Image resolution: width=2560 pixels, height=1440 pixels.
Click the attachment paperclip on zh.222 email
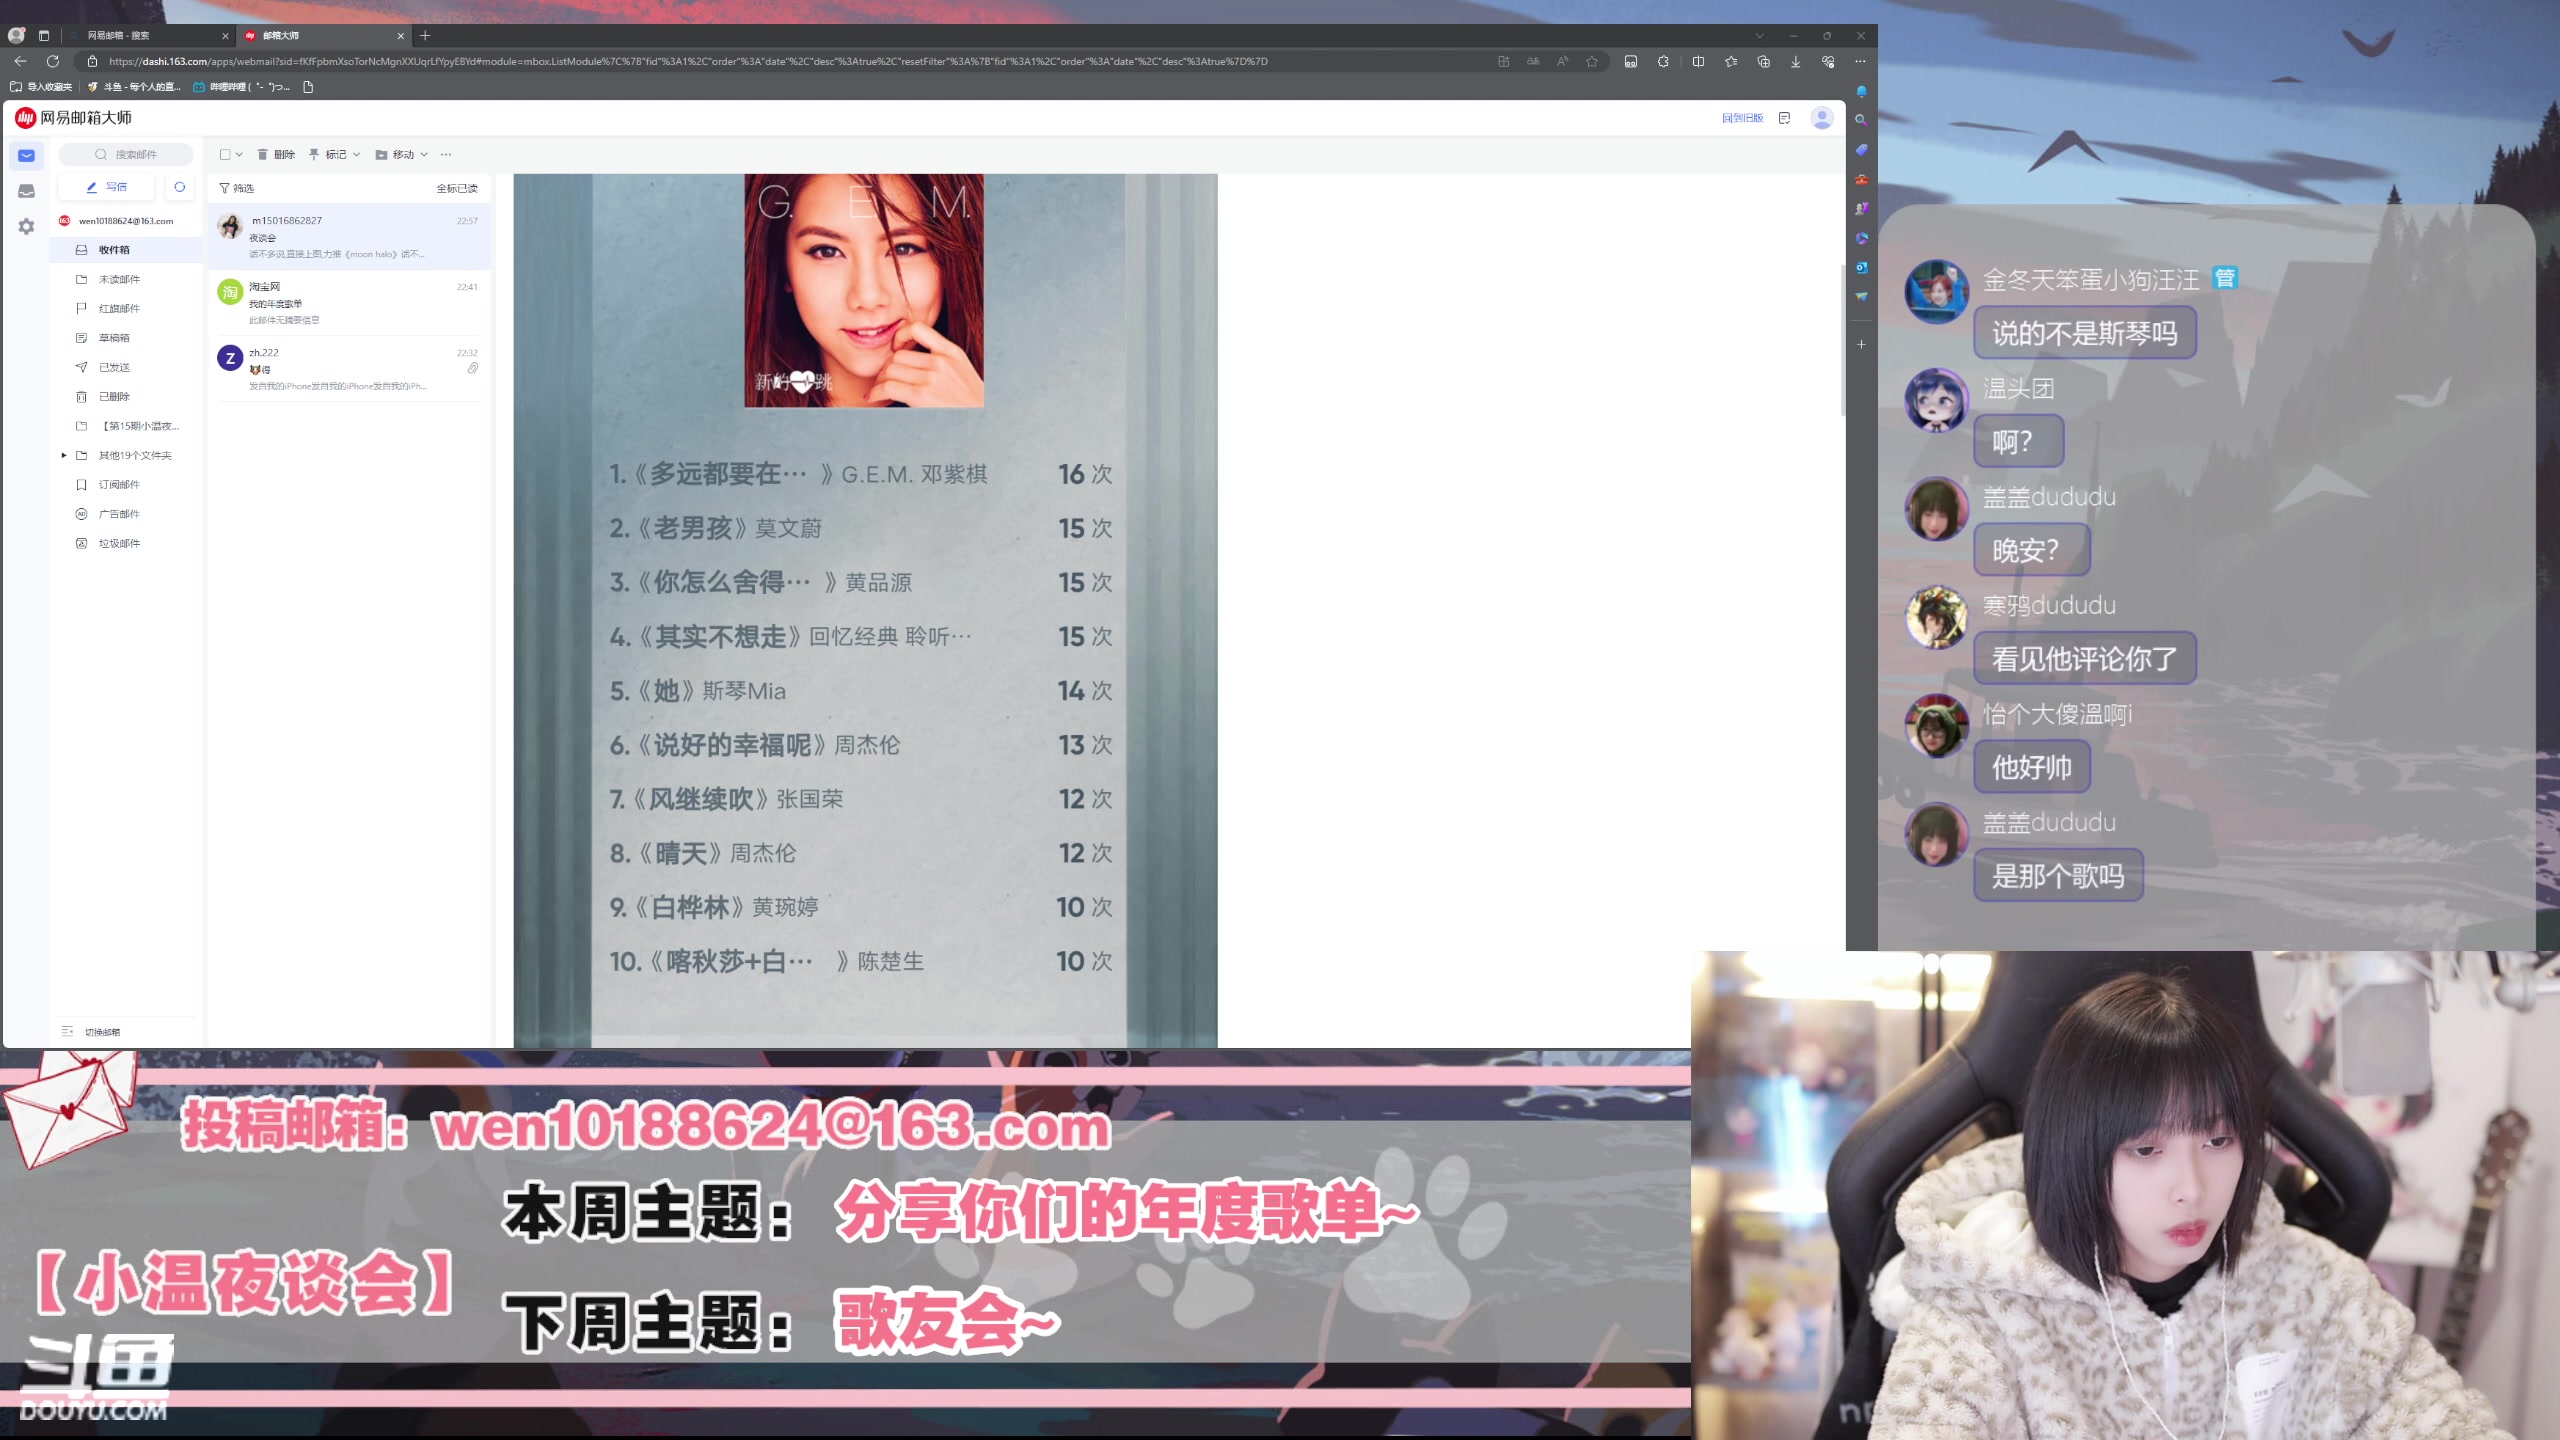(473, 368)
